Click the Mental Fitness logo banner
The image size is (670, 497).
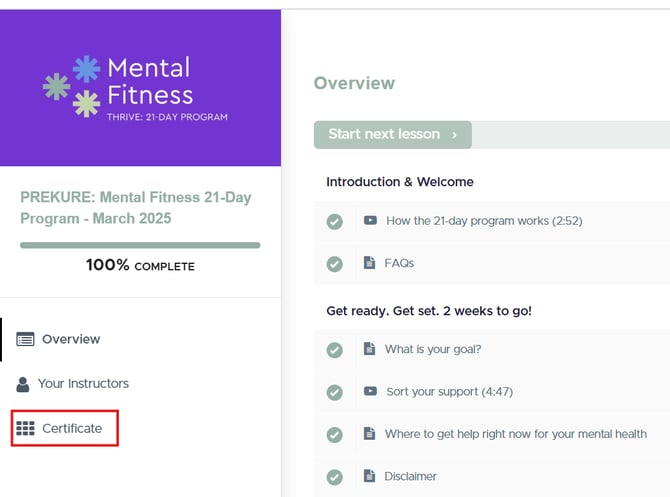click(140, 88)
